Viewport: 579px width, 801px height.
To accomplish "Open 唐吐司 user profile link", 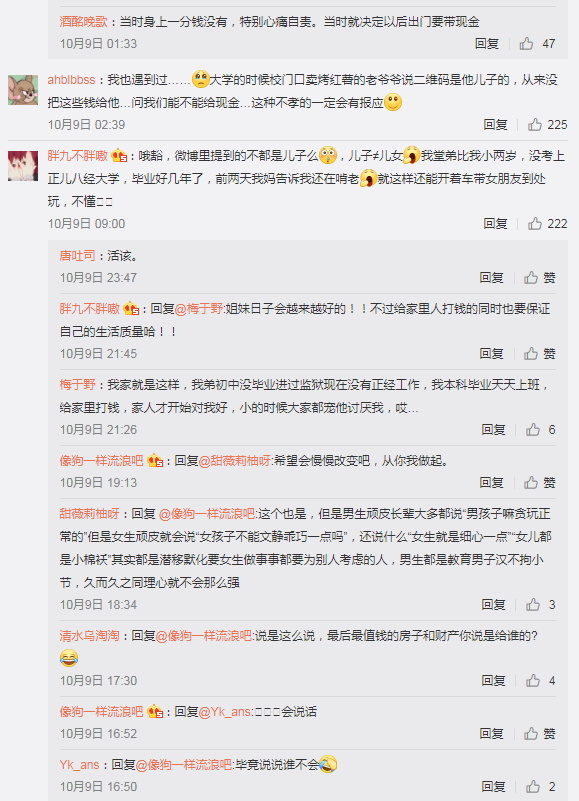I will [x=77, y=255].
